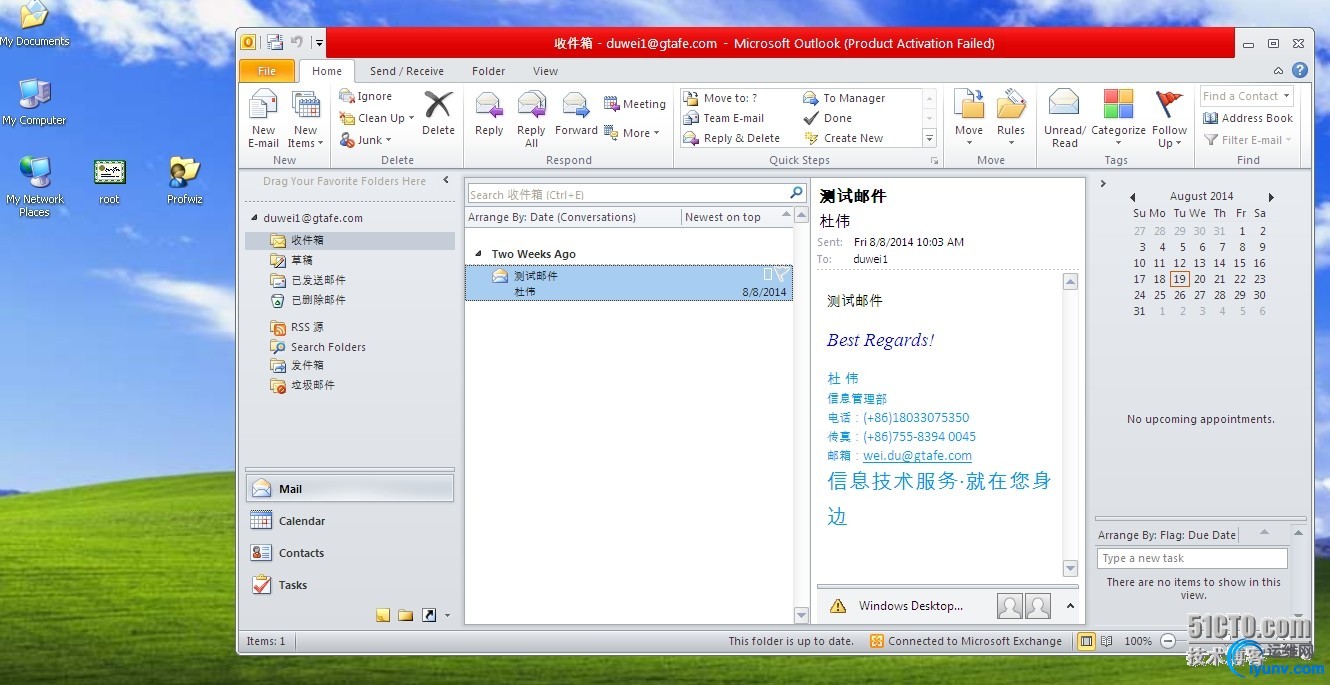The height and width of the screenshot is (685, 1330).
Task: Open Folder List icon in navigation
Action: click(405, 615)
